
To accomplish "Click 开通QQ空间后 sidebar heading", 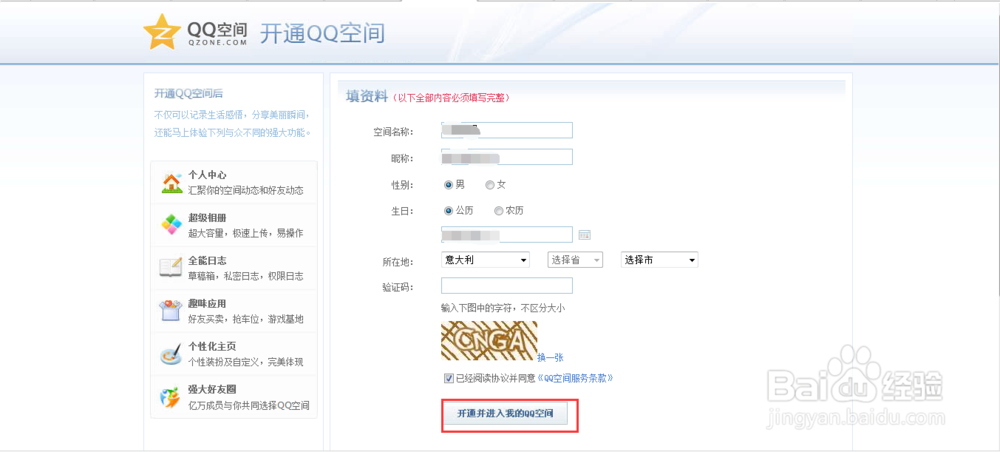I will click(189, 93).
